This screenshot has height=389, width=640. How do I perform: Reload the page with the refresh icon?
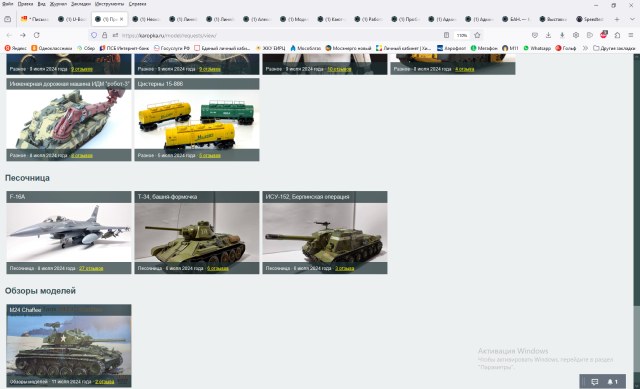(x=36, y=36)
